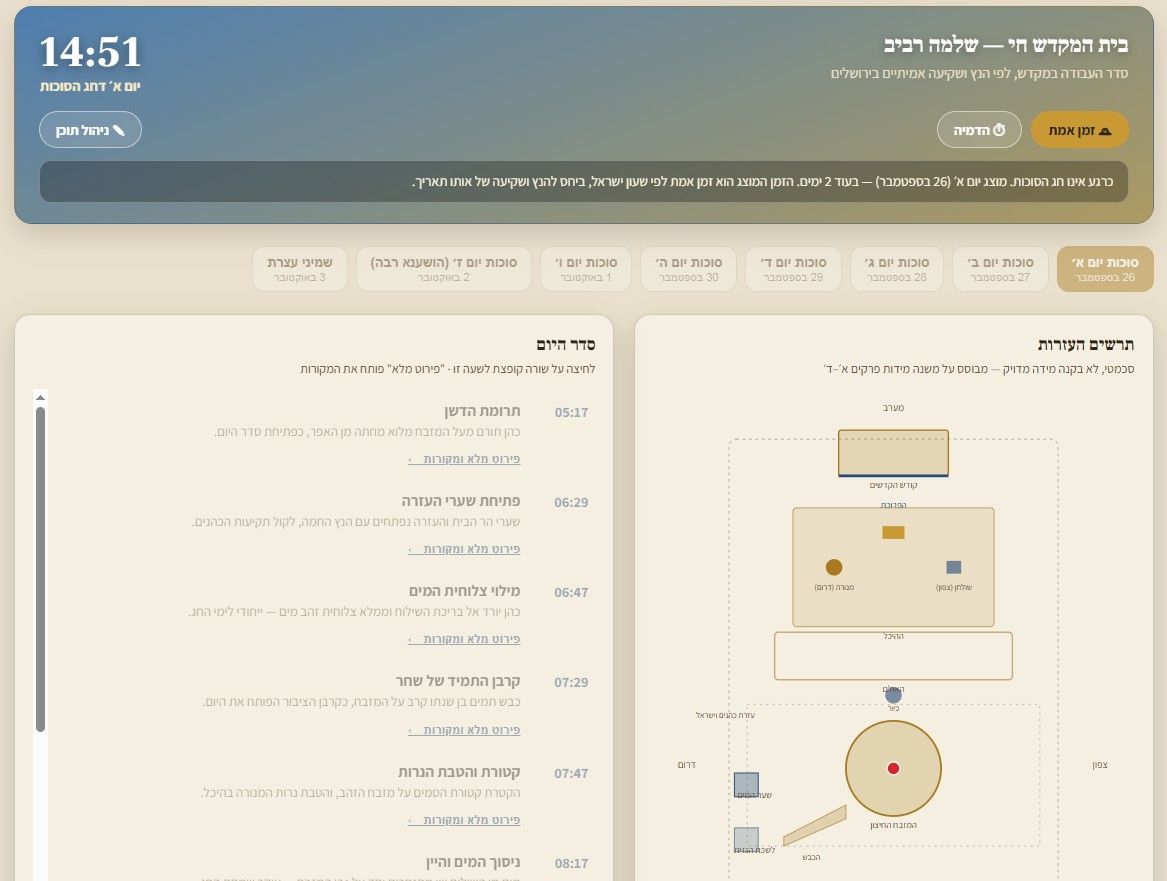The width and height of the screenshot is (1167, 881).
Task: Select the 'סוכות יום א׳' 26 September tab
Action: point(1104,269)
